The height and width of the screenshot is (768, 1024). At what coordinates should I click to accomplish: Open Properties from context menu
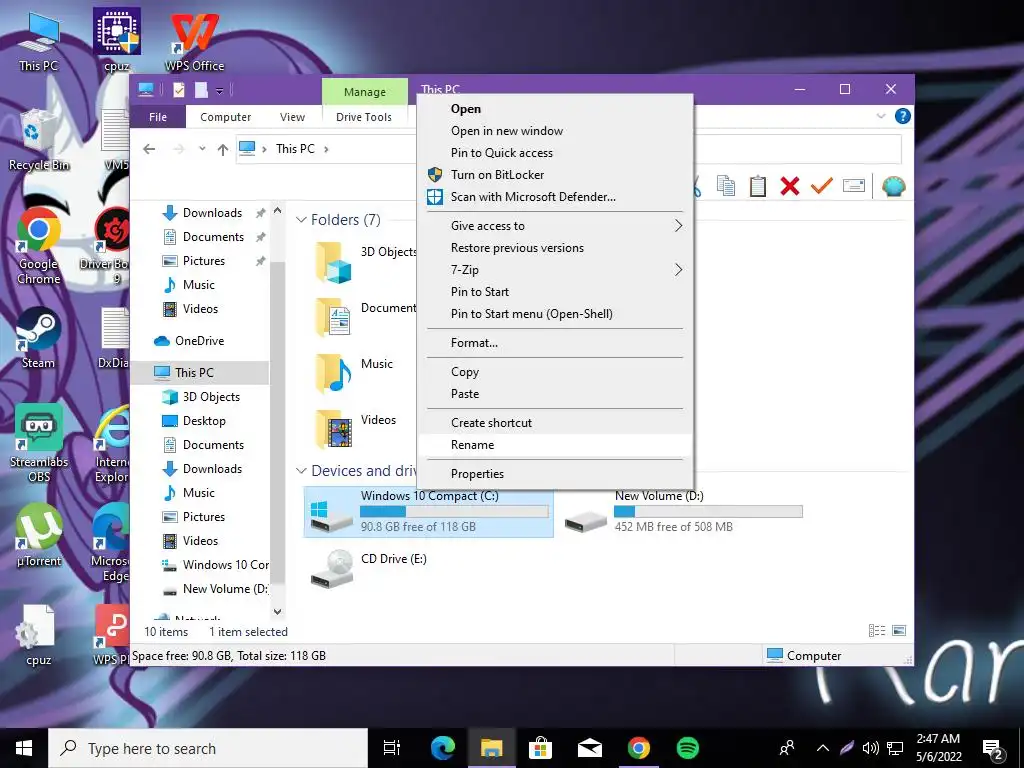click(x=554, y=473)
